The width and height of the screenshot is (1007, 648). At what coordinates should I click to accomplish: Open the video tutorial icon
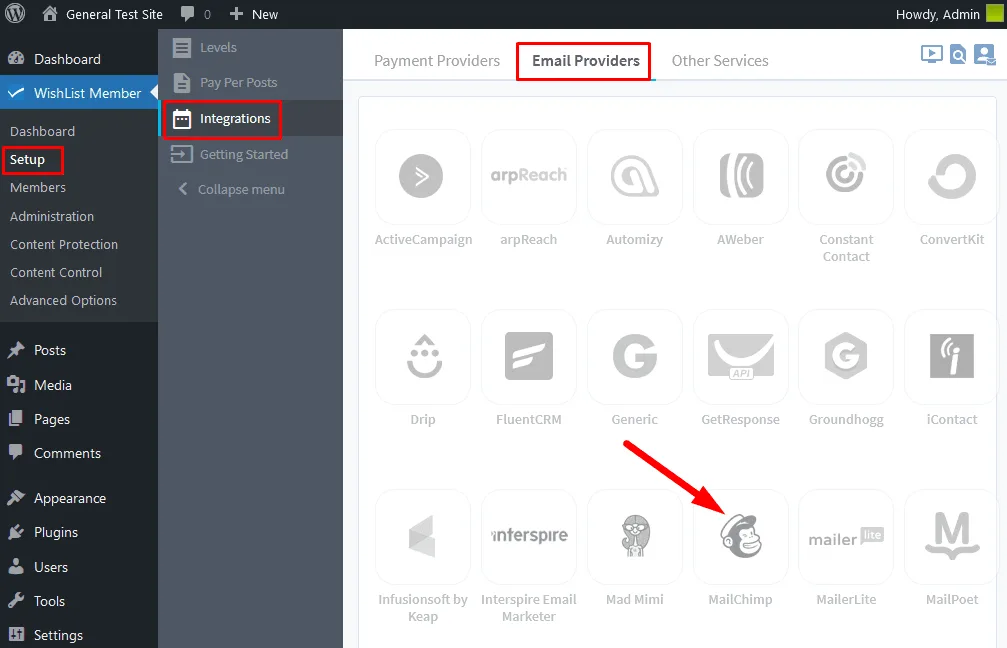931,55
